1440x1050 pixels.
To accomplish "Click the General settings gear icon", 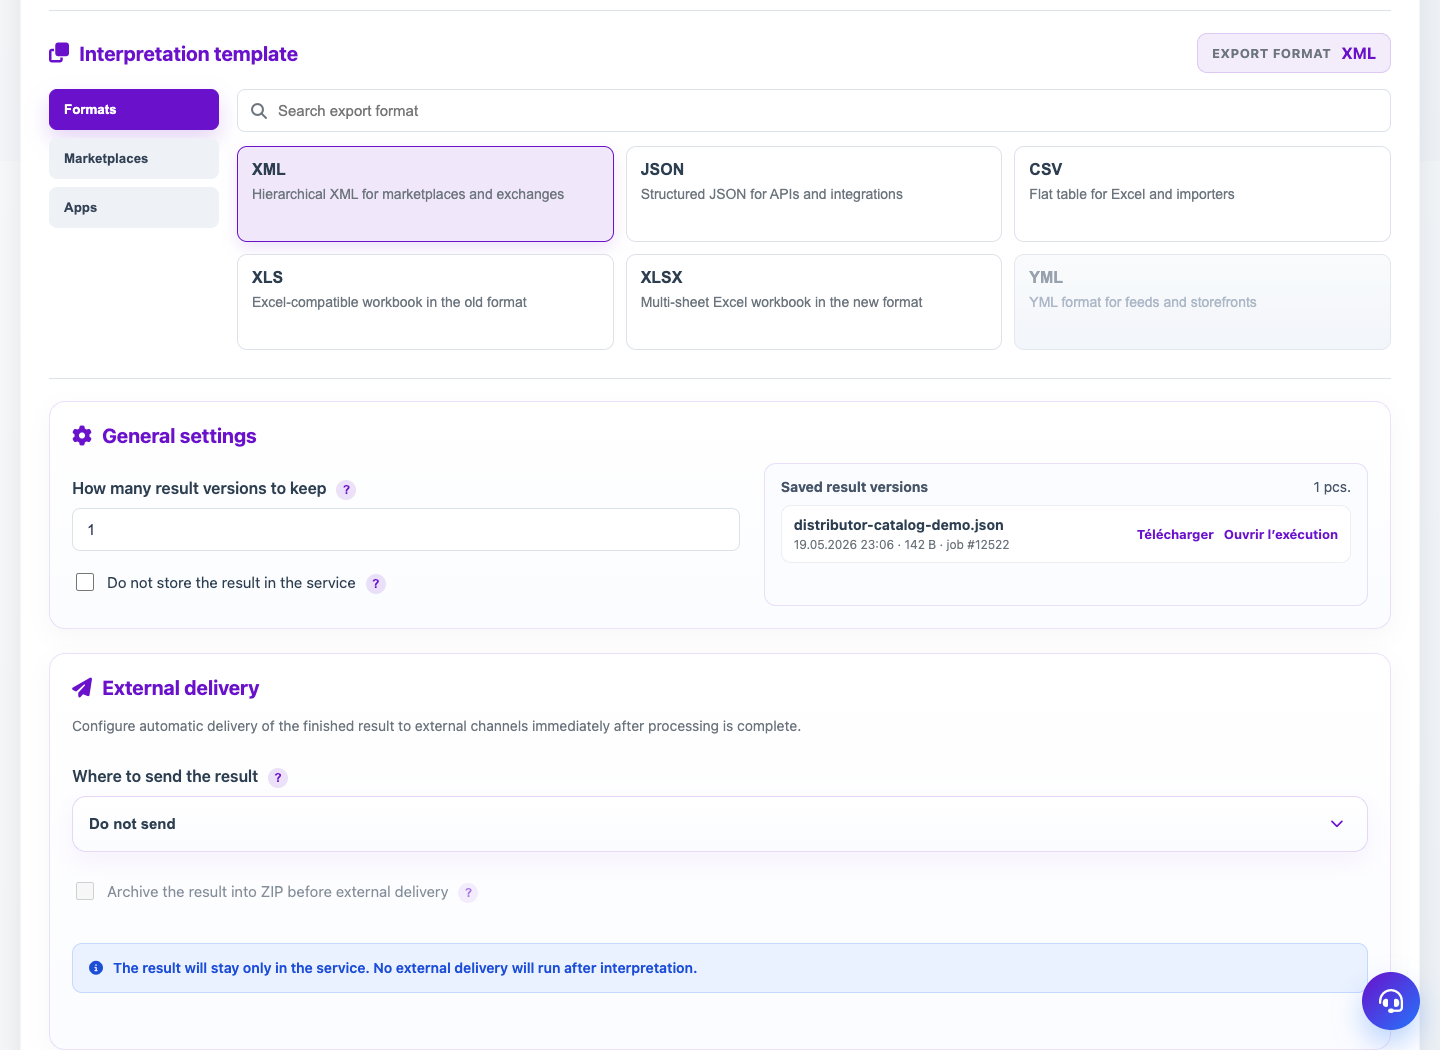I will coord(82,436).
